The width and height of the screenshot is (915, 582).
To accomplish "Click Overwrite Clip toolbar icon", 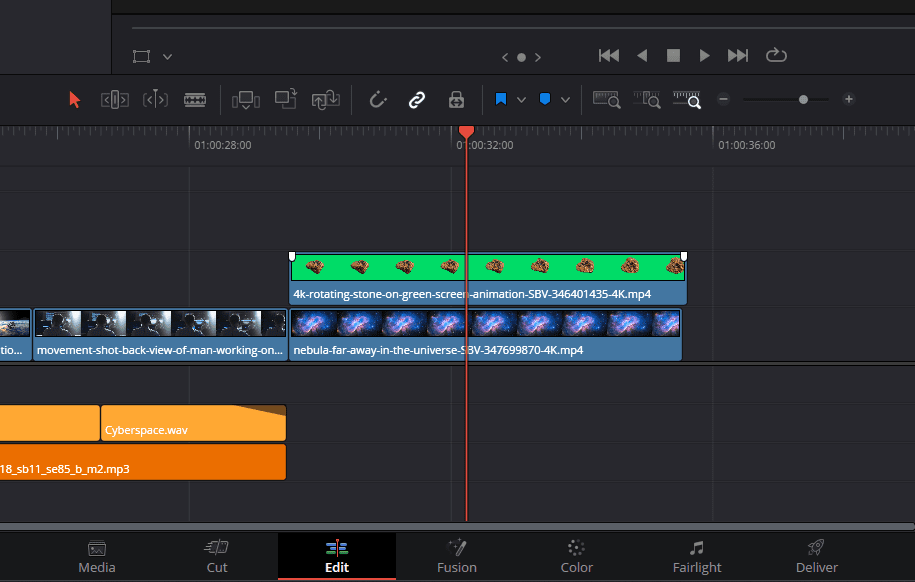I will (286, 99).
